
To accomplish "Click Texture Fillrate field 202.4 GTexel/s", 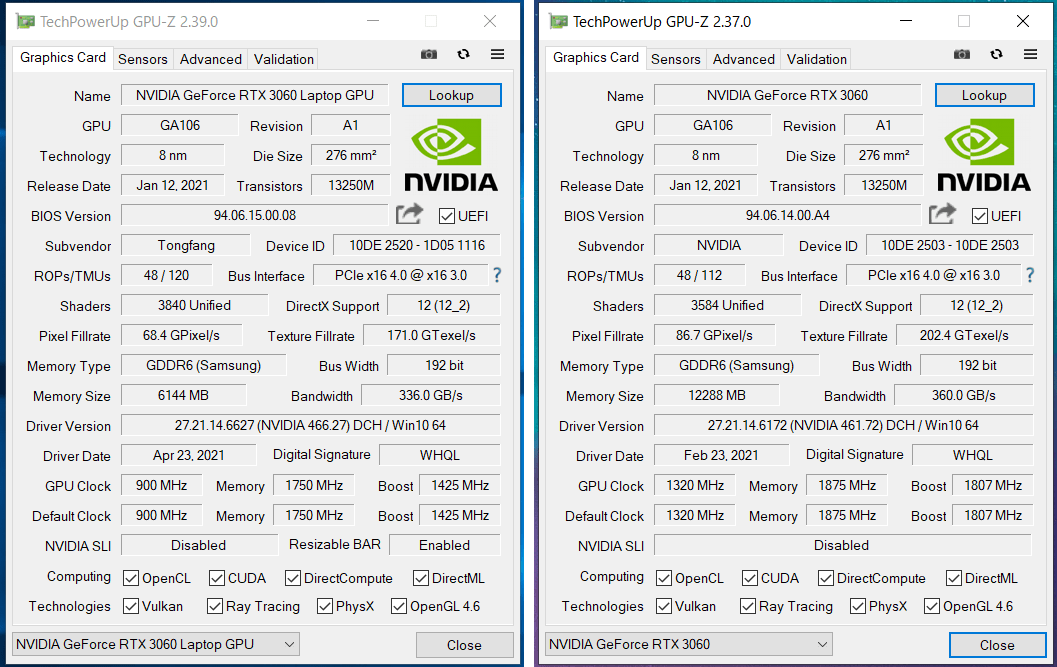I will [x=965, y=336].
